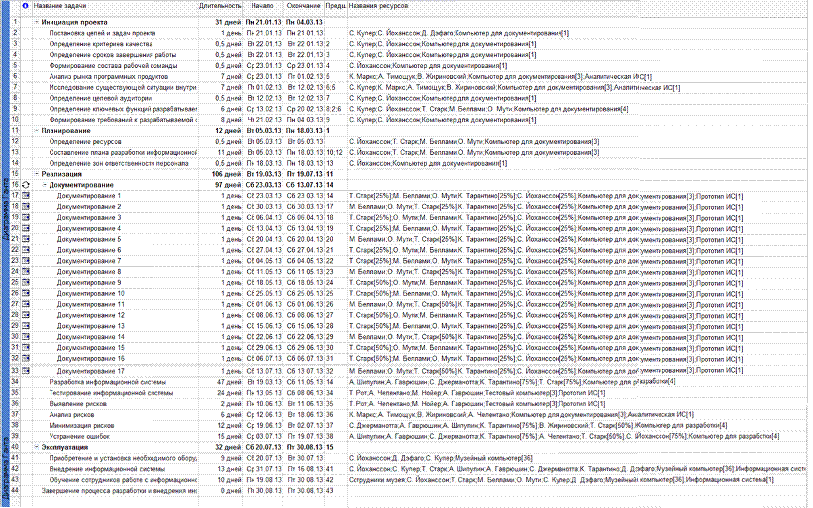Select row number 1 header

(16, 22)
